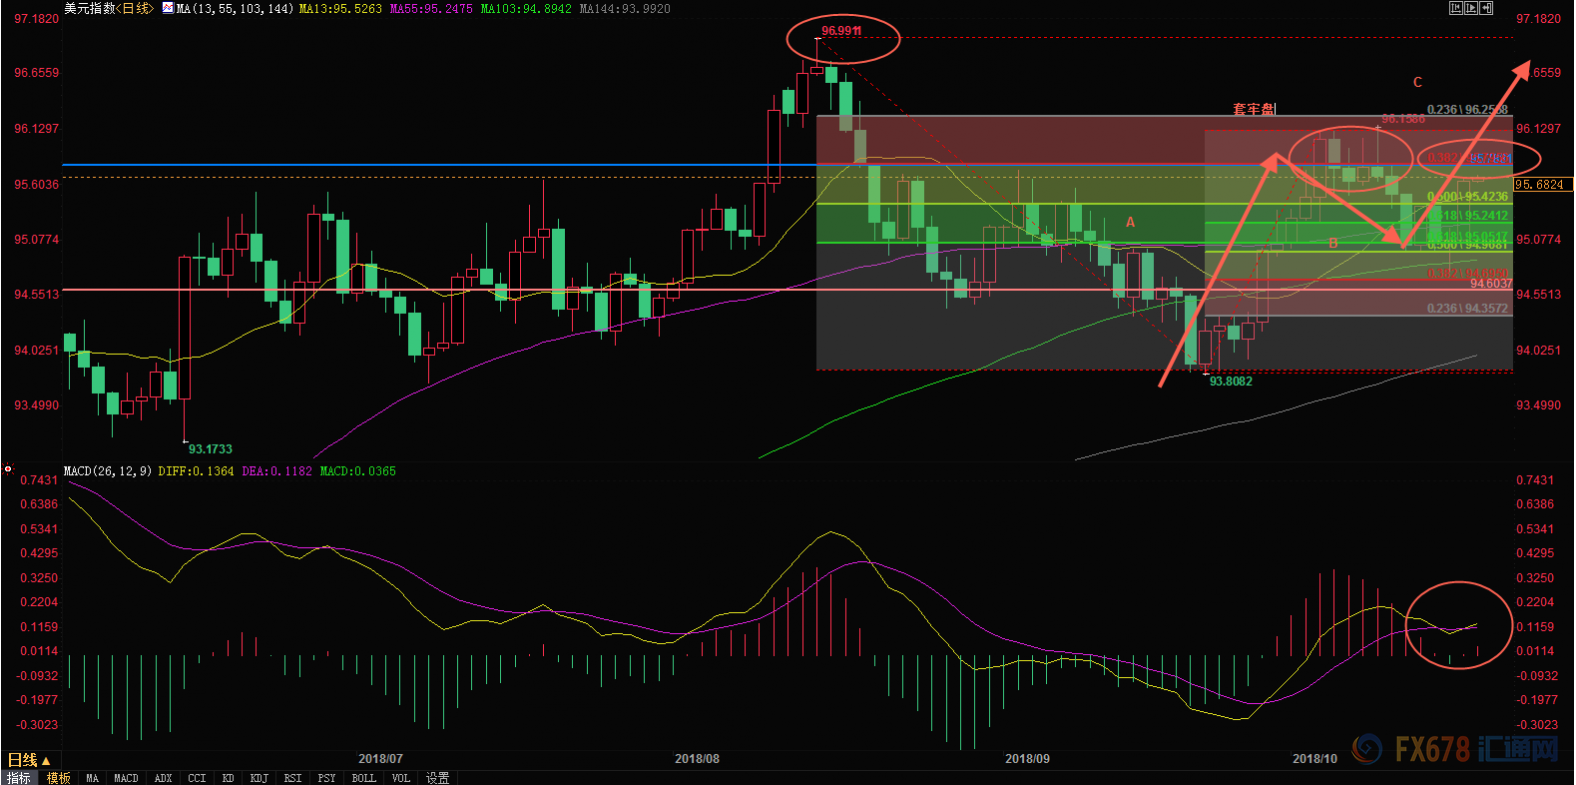Image resolution: width=1576 pixels, height=785 pixels.
Task: Select the RSI indicator tab
Action: 293,778
